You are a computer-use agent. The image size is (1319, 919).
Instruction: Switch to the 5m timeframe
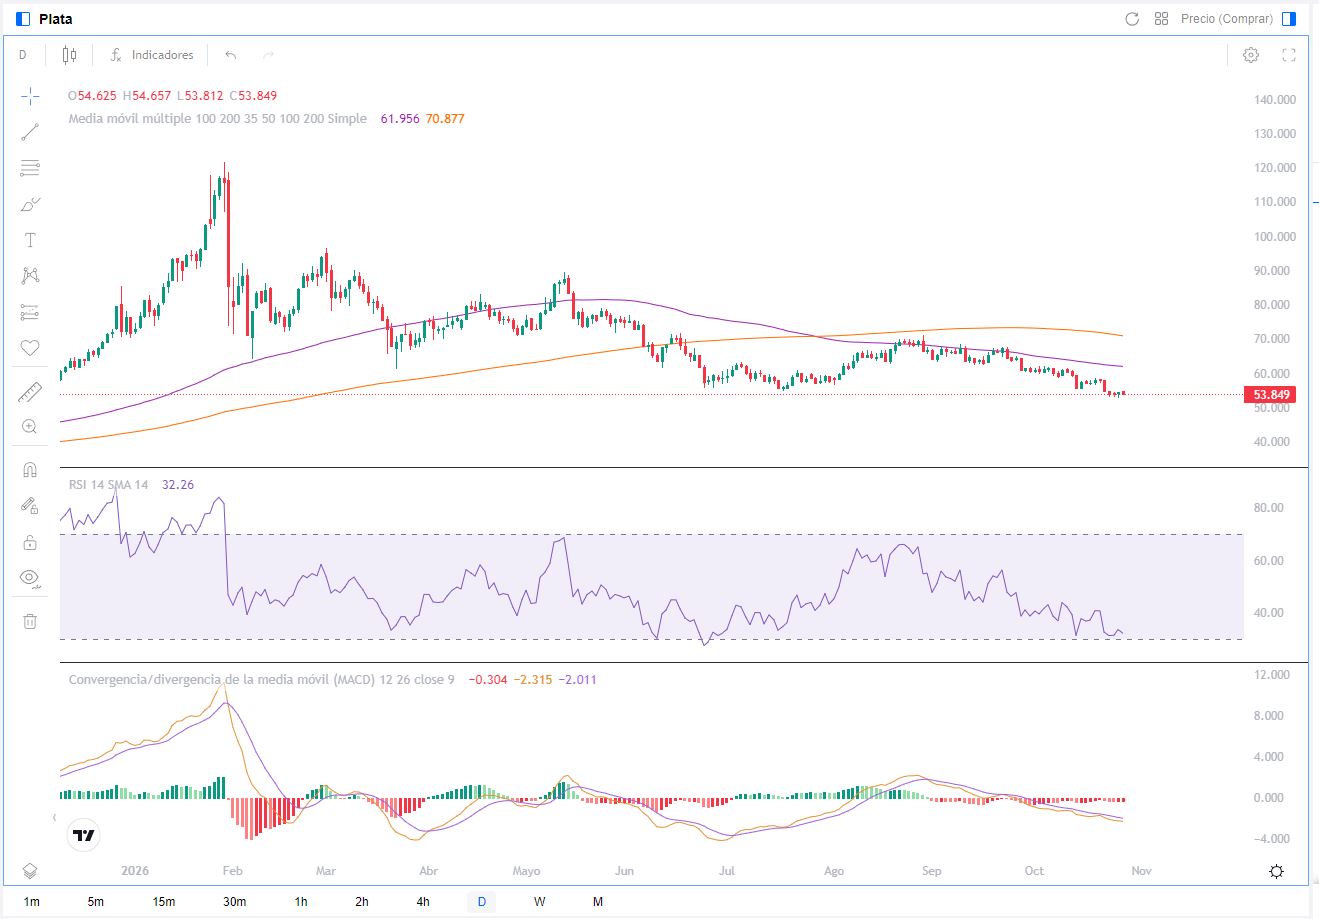click(95, 902)
